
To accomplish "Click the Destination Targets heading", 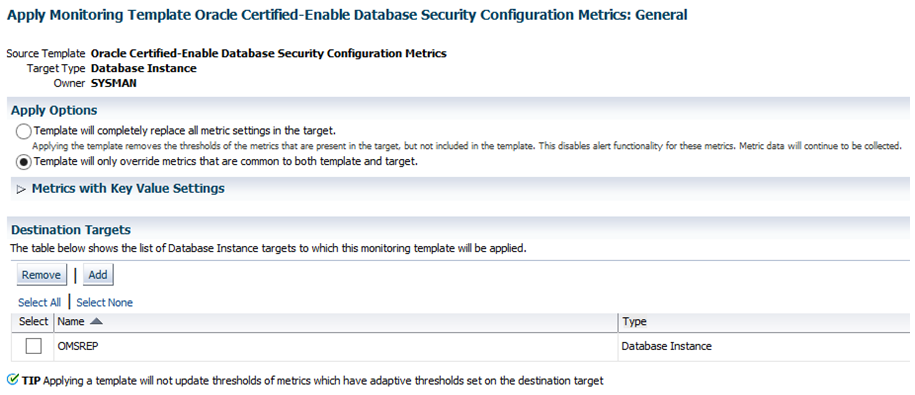I will click(x=71, y=230).
